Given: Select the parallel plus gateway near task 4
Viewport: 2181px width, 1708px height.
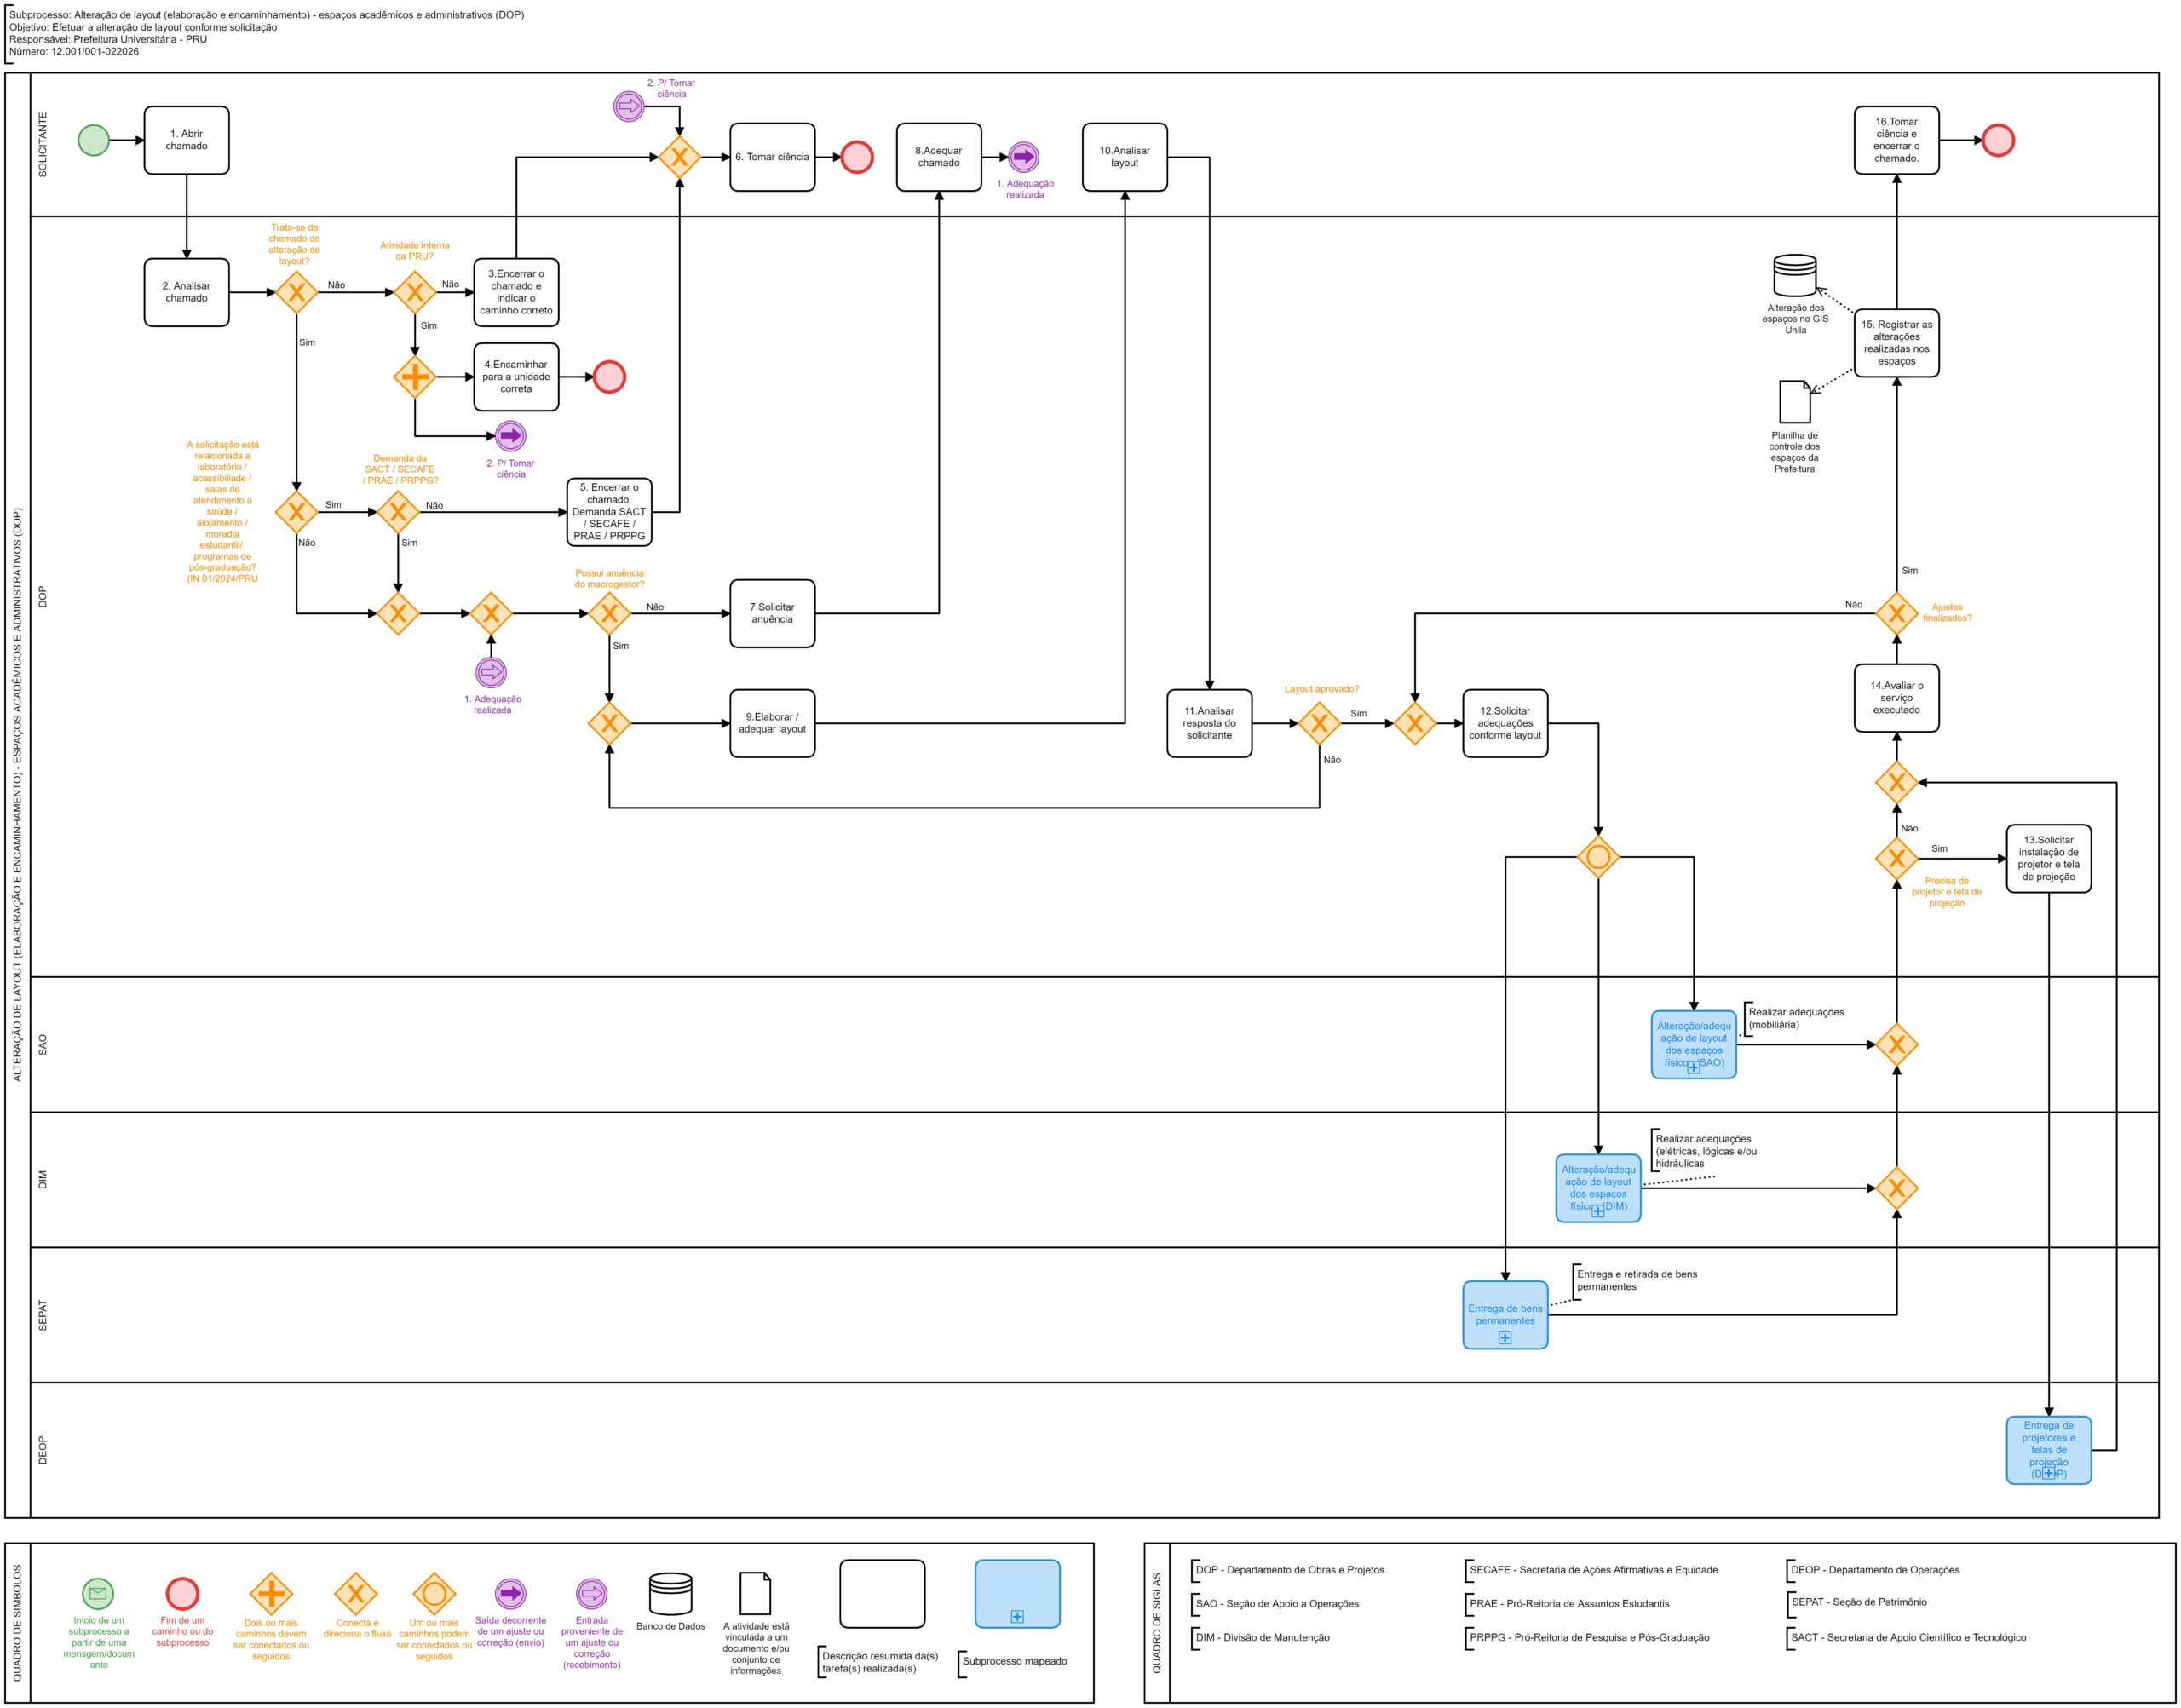Looking at the screenshot, I should [414, 377].
